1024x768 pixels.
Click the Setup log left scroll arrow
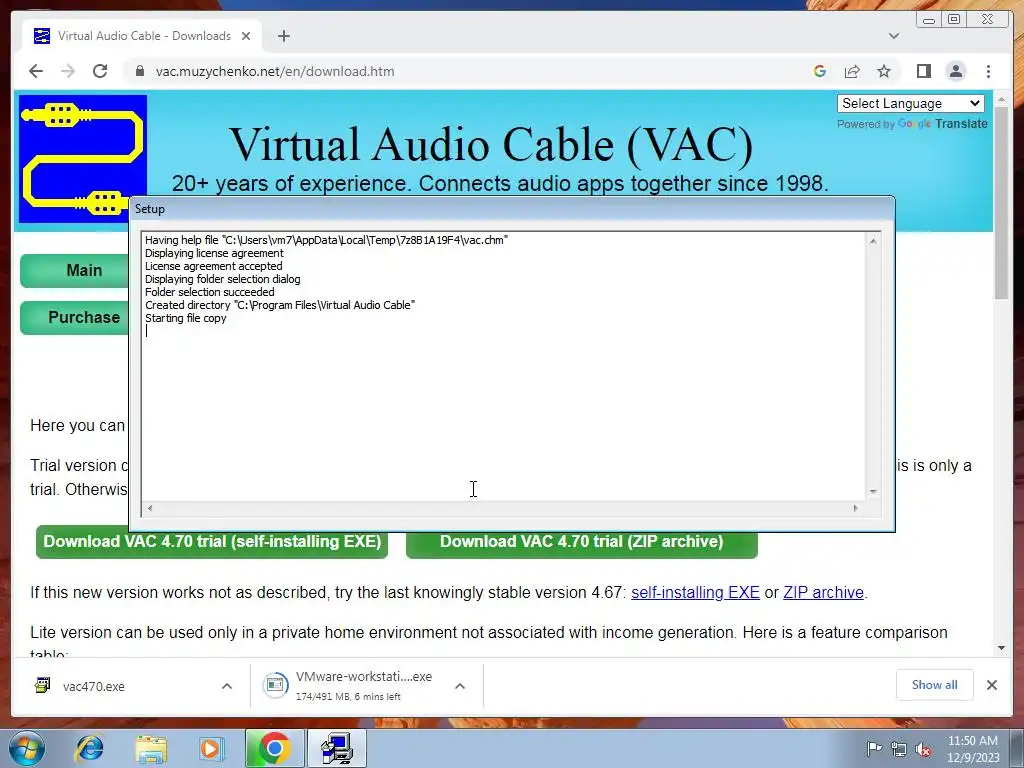(x=150, y=508)
